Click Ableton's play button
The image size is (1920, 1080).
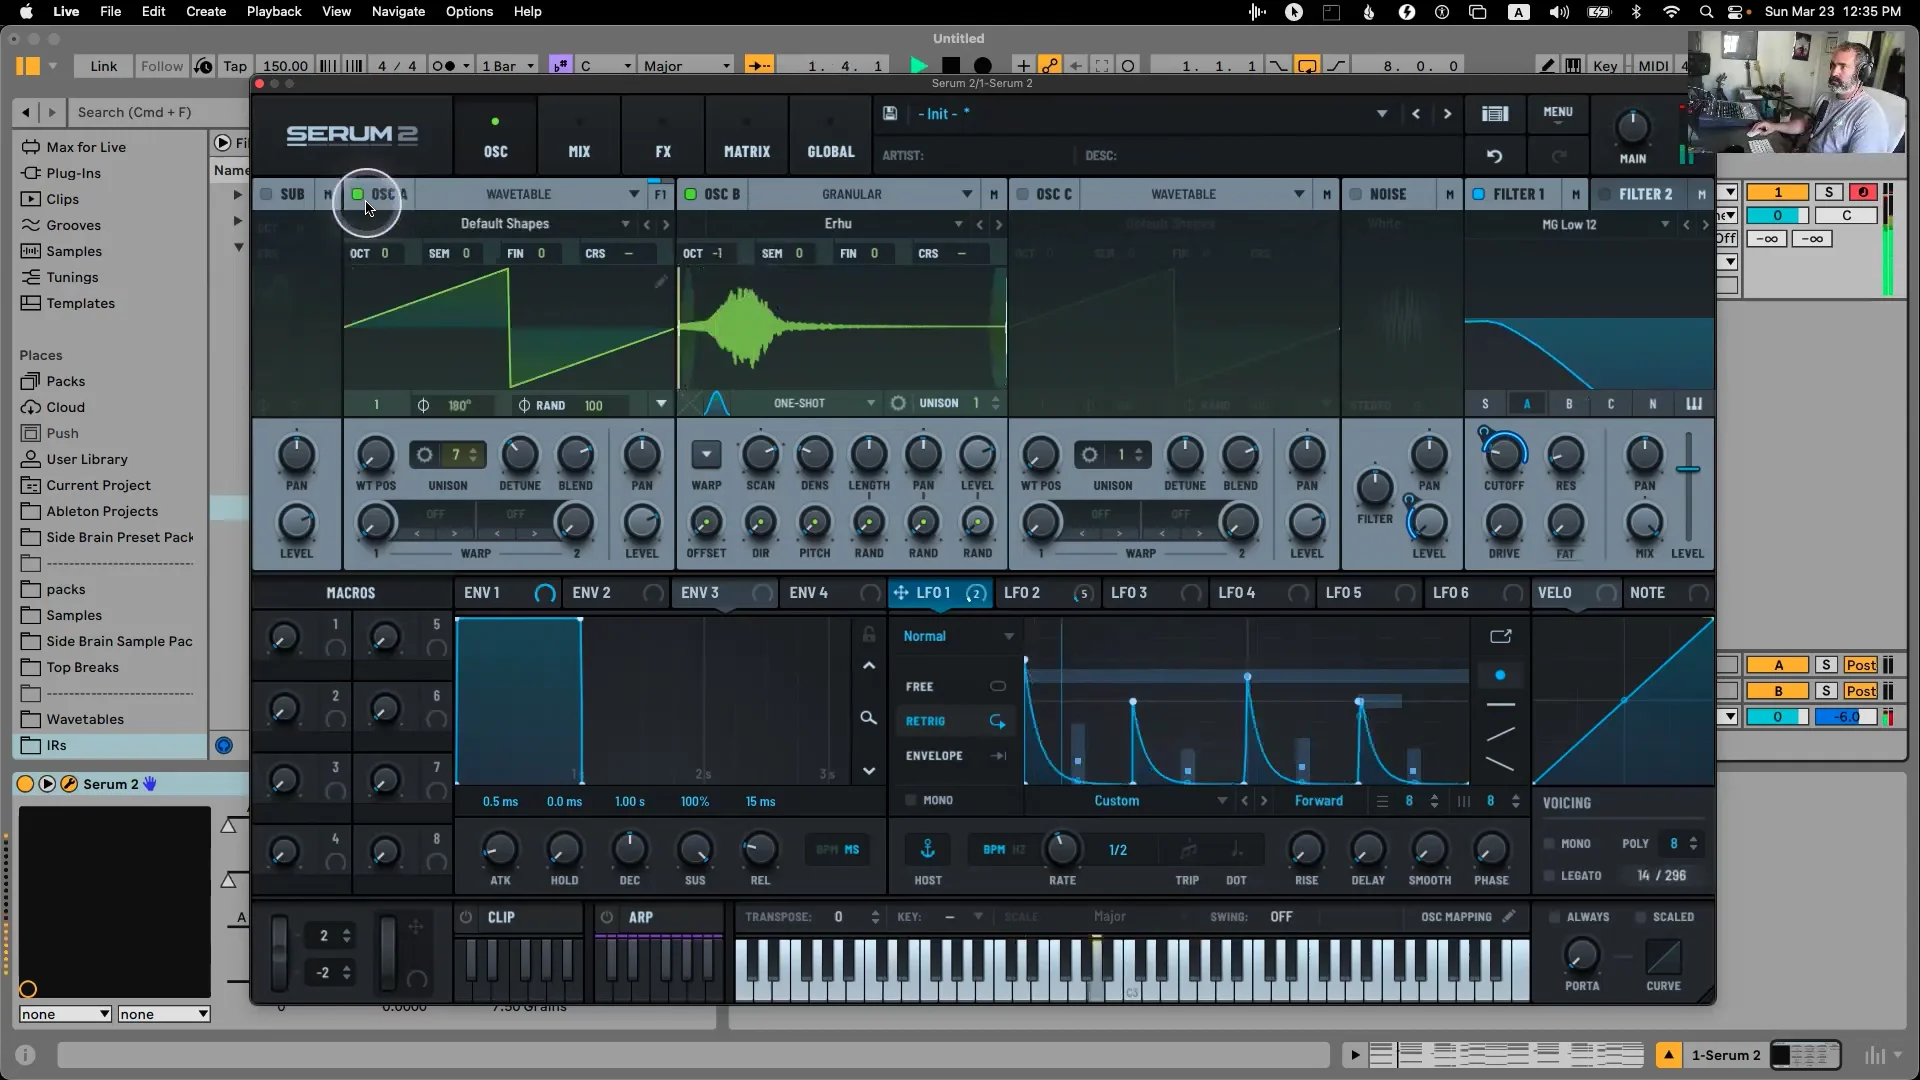918,66
